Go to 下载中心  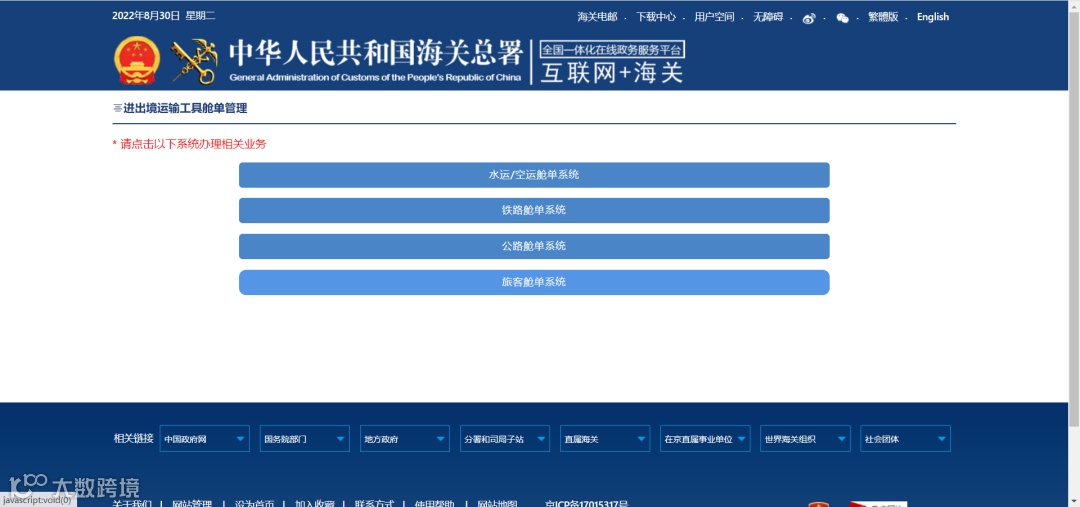[656, 17]
